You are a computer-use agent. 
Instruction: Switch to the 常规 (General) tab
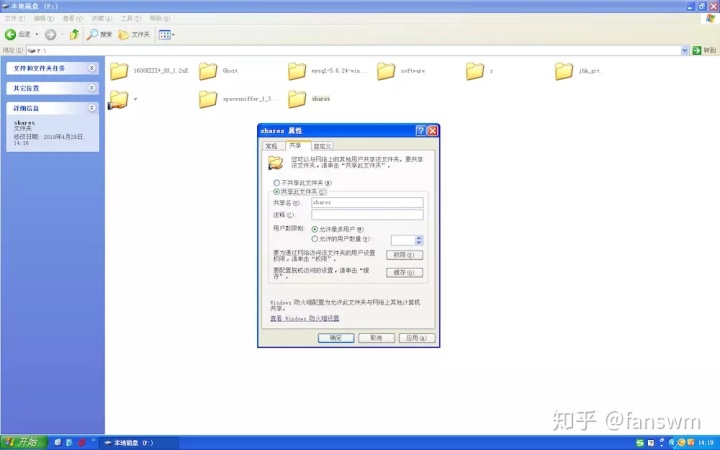pyautogui.click(x=271, y=146)
